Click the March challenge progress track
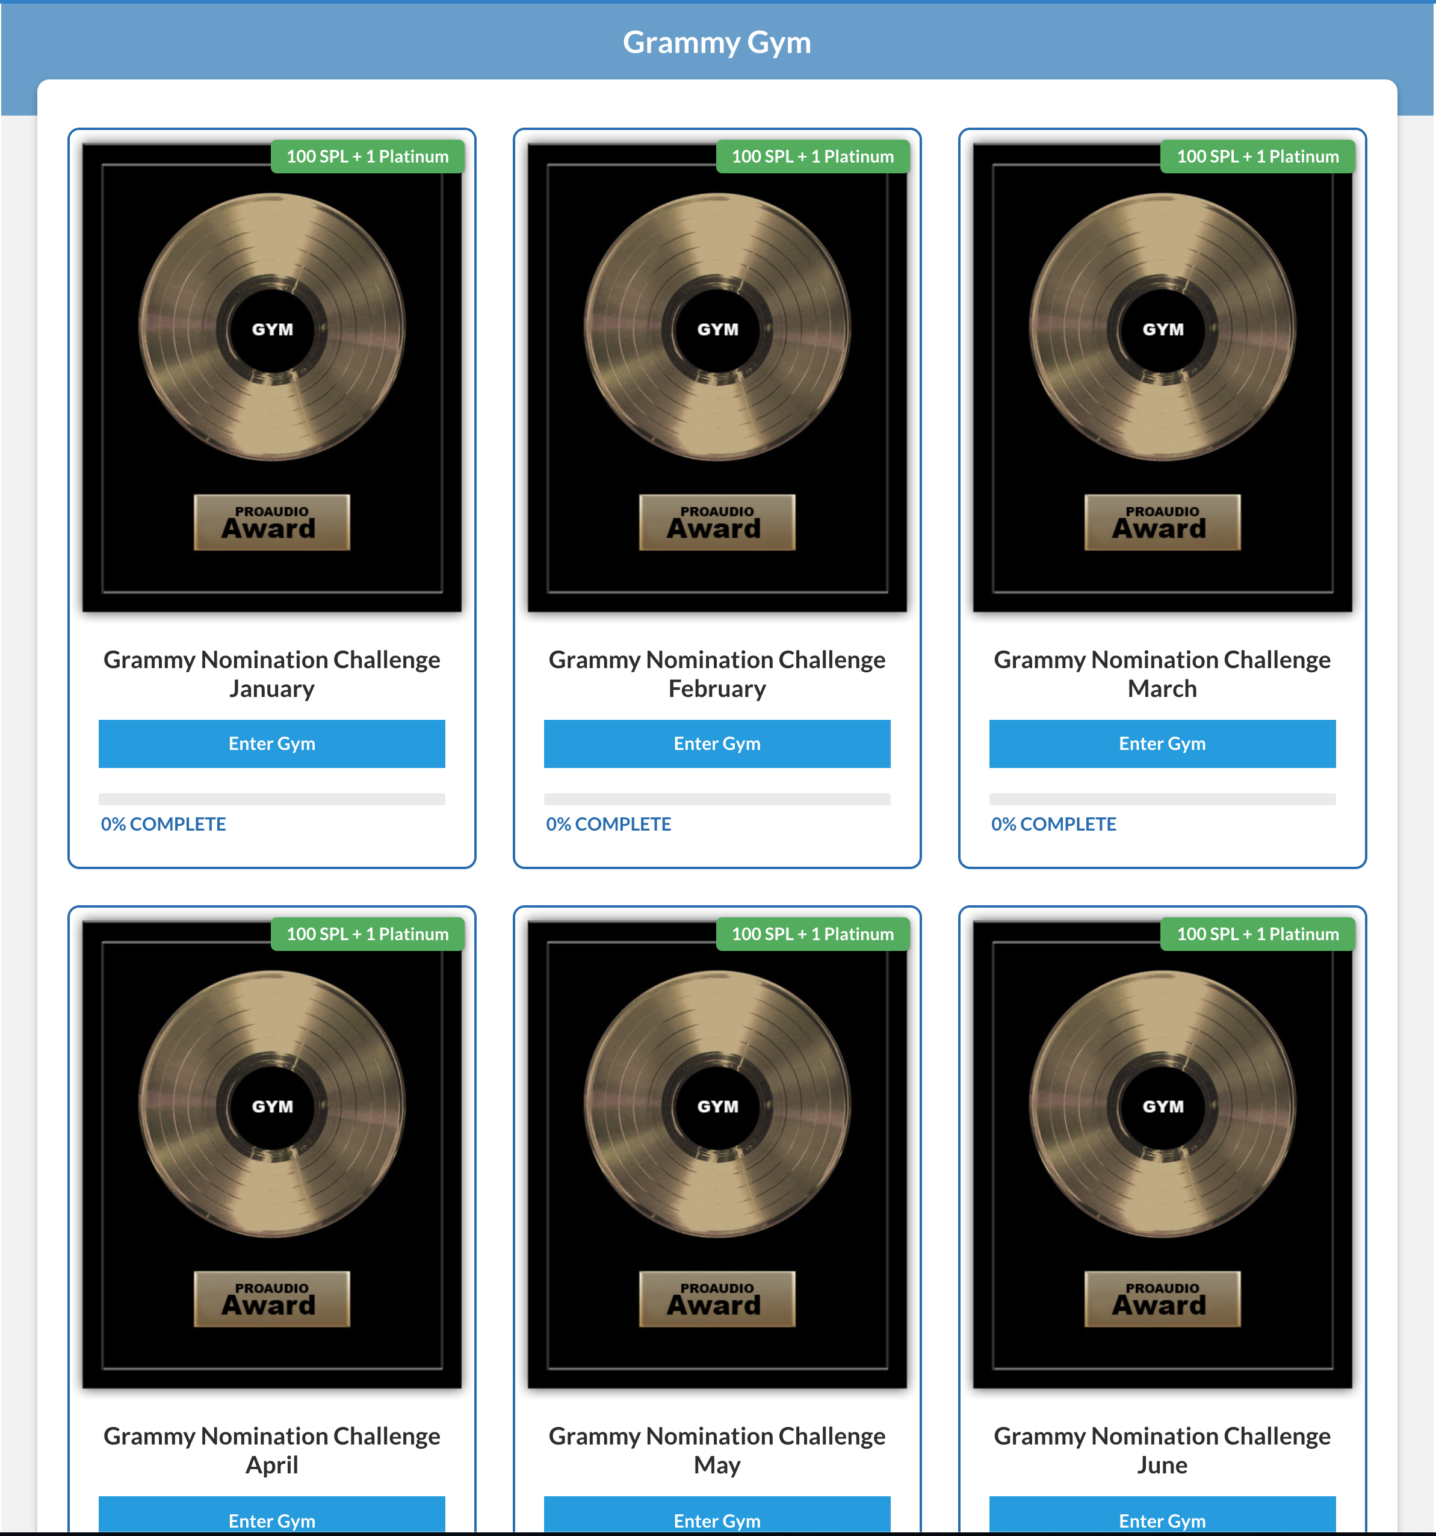This screenshot has width=1436, height=1536. coord(1161,798)
